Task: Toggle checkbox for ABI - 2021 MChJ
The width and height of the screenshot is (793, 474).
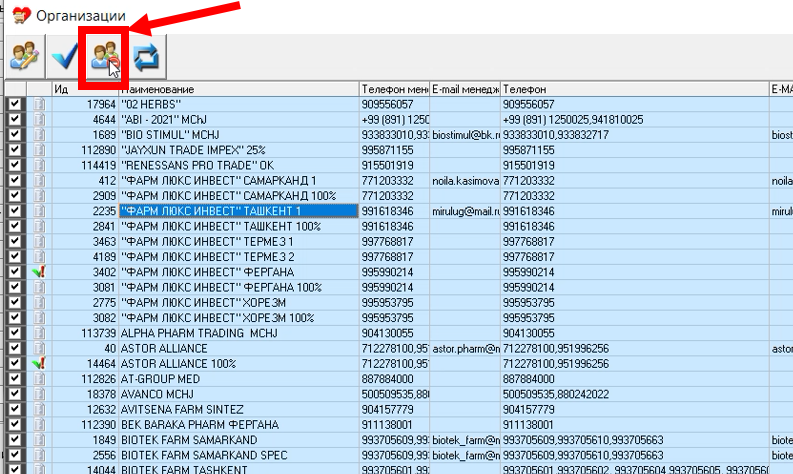Action: 15,119
